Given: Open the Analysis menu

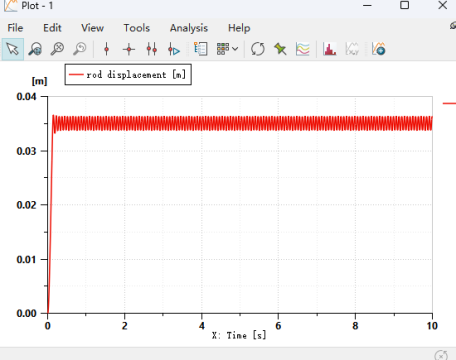Looking at the screenshot, I should click(x=189, y=28).
